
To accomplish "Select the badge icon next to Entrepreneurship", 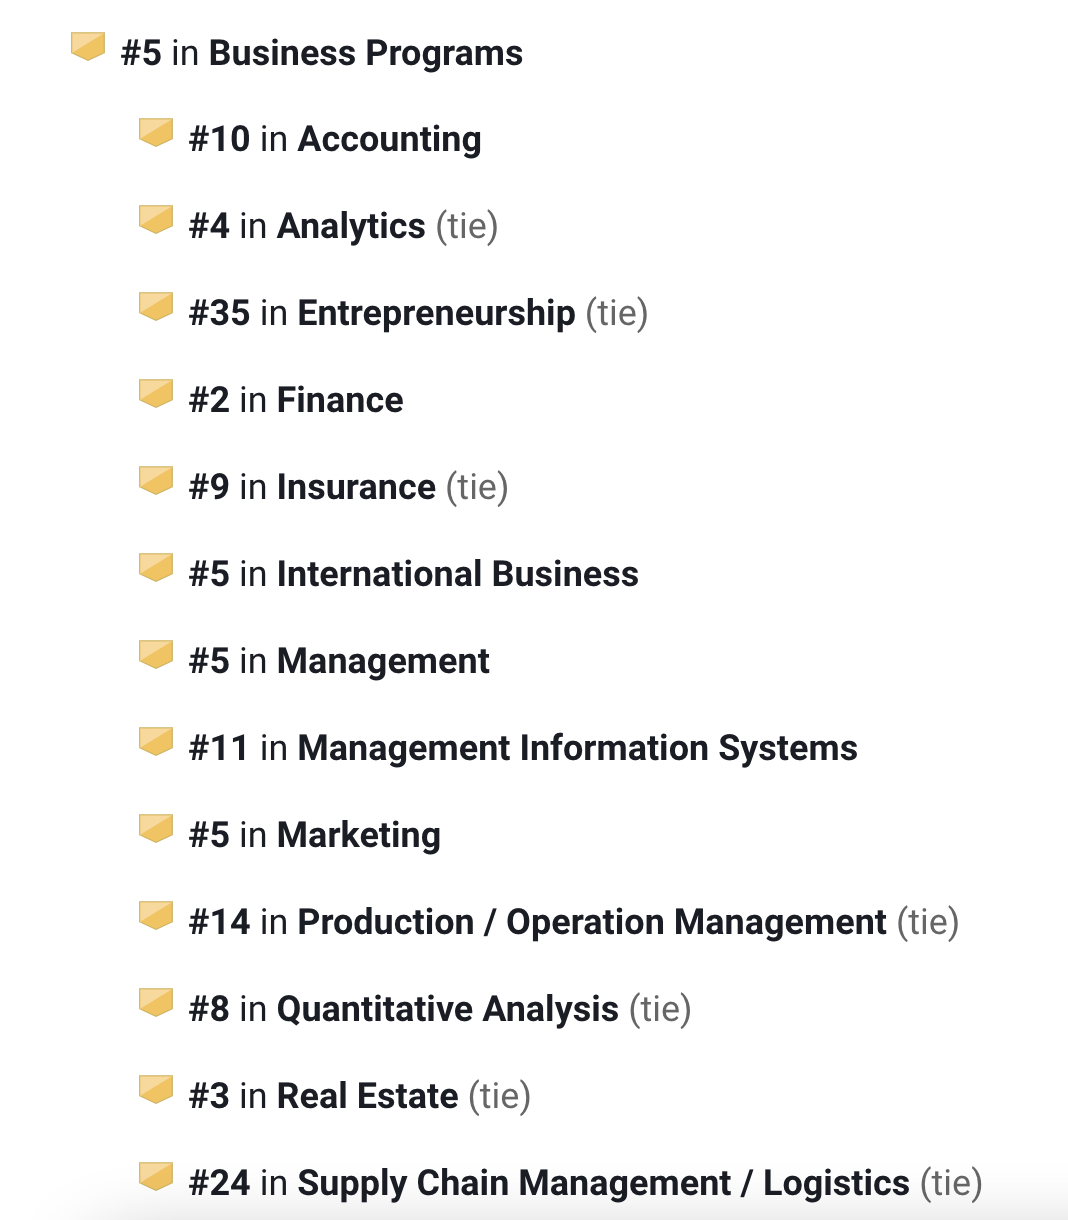I will click(x=156, y=306).
